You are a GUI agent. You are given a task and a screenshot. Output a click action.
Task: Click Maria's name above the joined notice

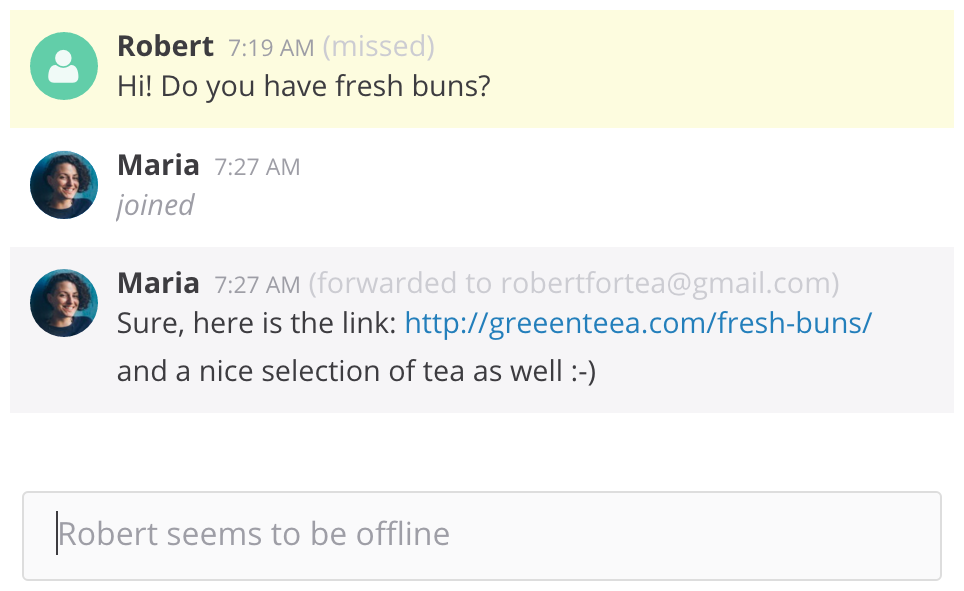158,165
